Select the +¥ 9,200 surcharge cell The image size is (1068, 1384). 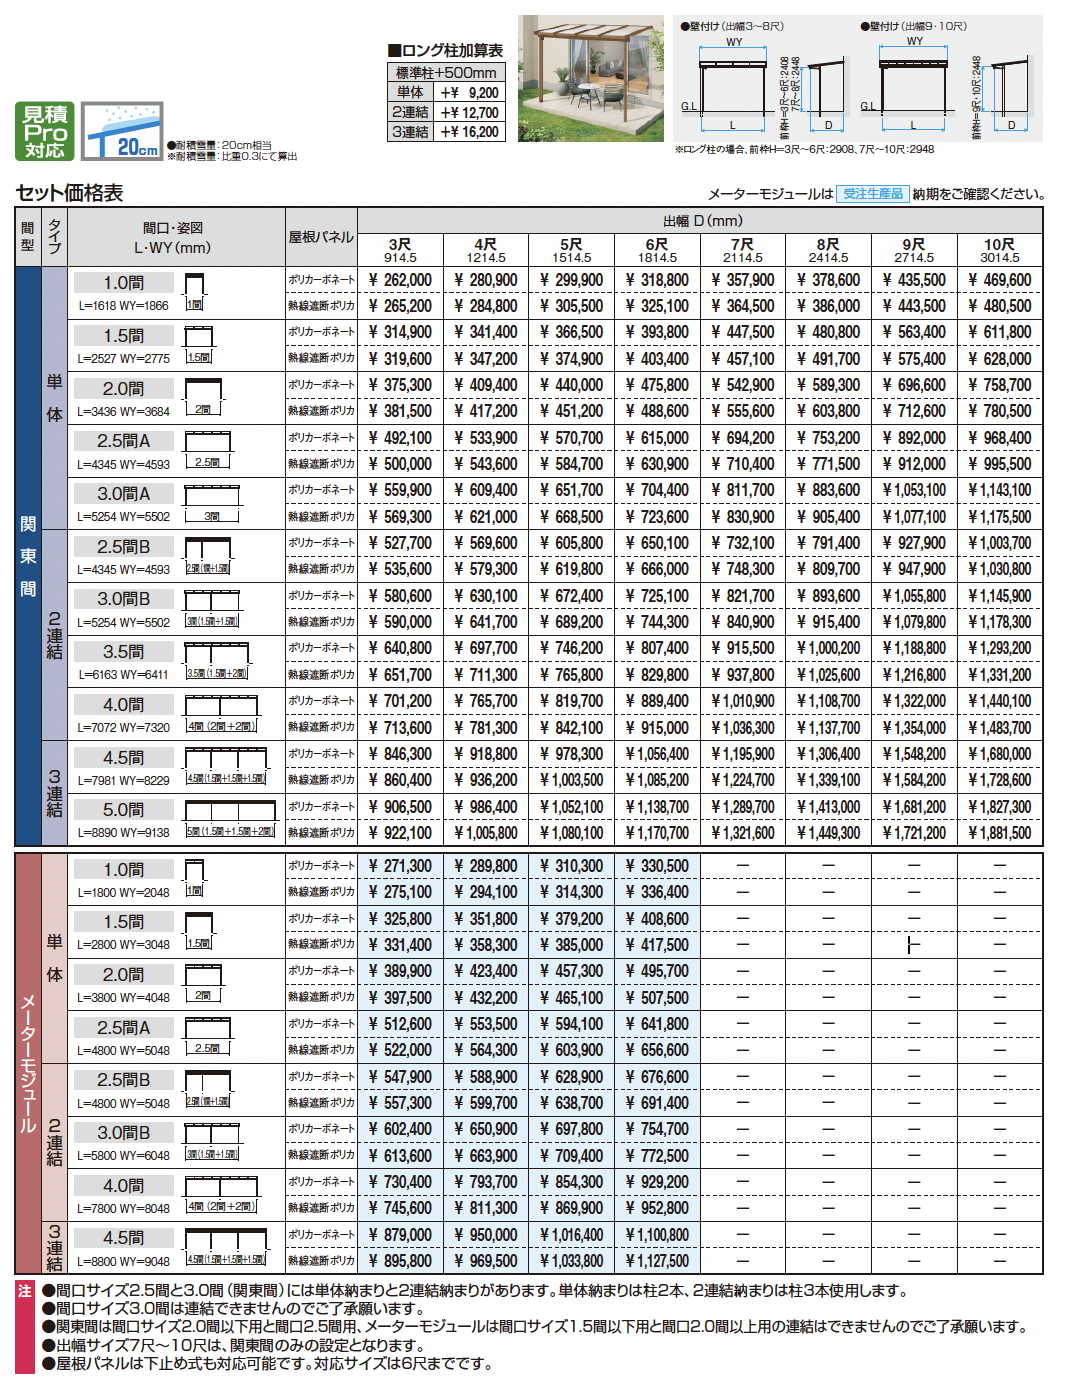469,92
